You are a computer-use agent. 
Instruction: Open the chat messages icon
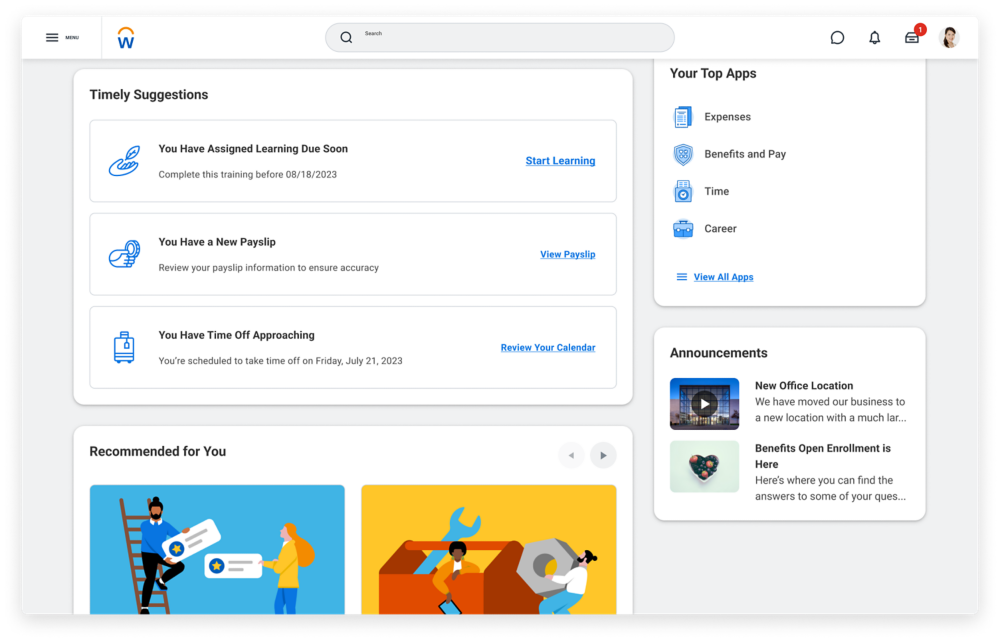(838, 37)
